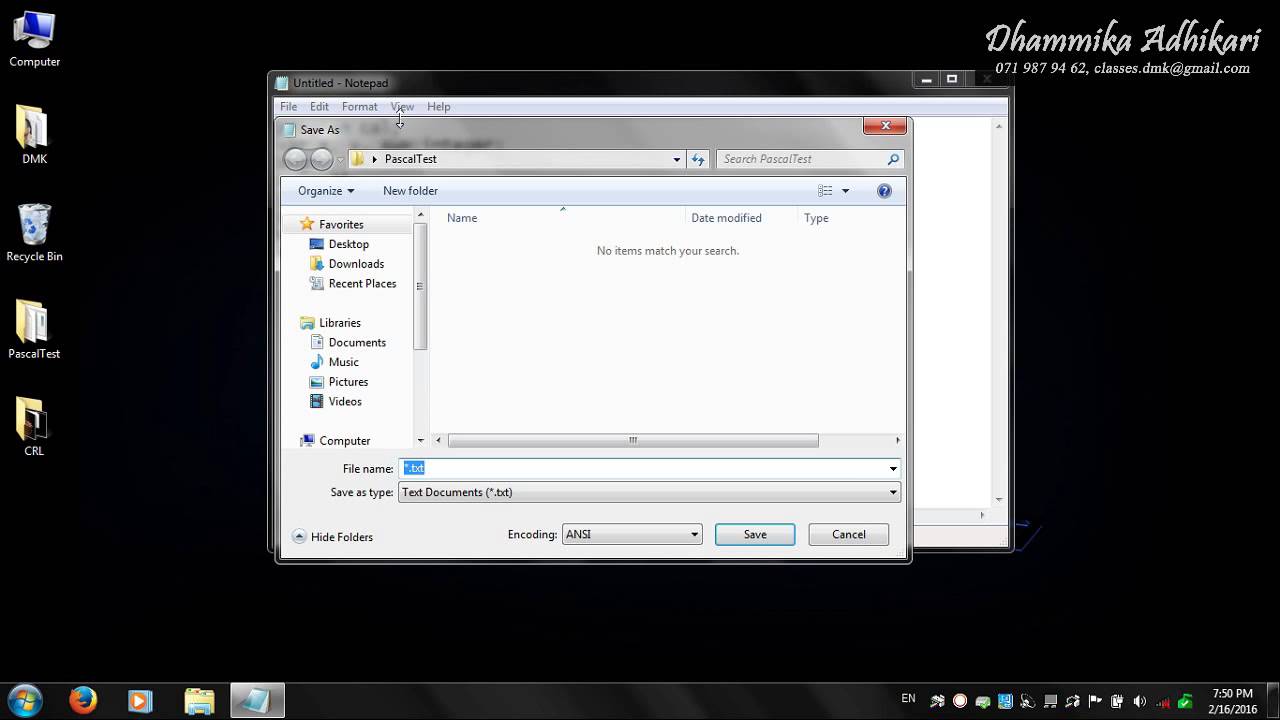Open the Notepad Help menu
The width and height of the screenshot is (1280, 720).
pos(439,107)
